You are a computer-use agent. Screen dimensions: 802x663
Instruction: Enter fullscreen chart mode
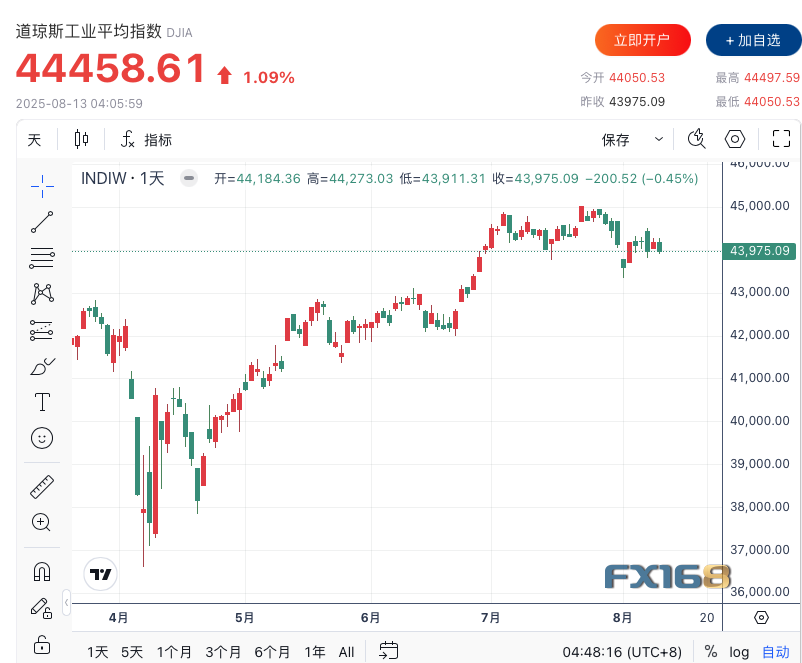point(781,140)
